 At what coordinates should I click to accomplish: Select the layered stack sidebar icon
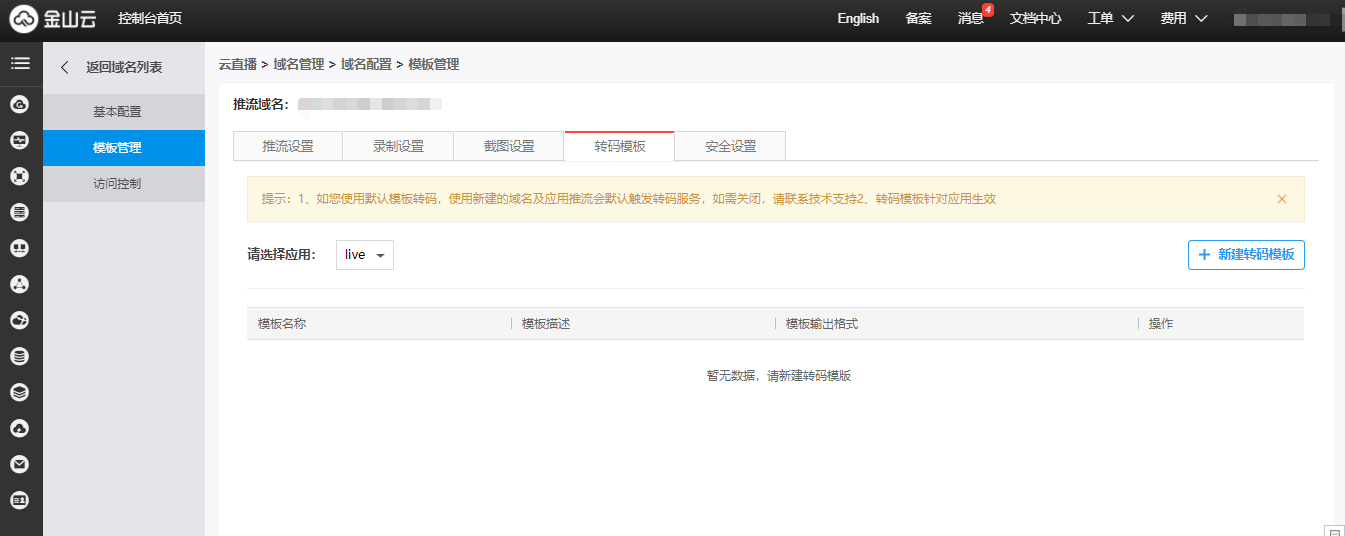[20, 392]
